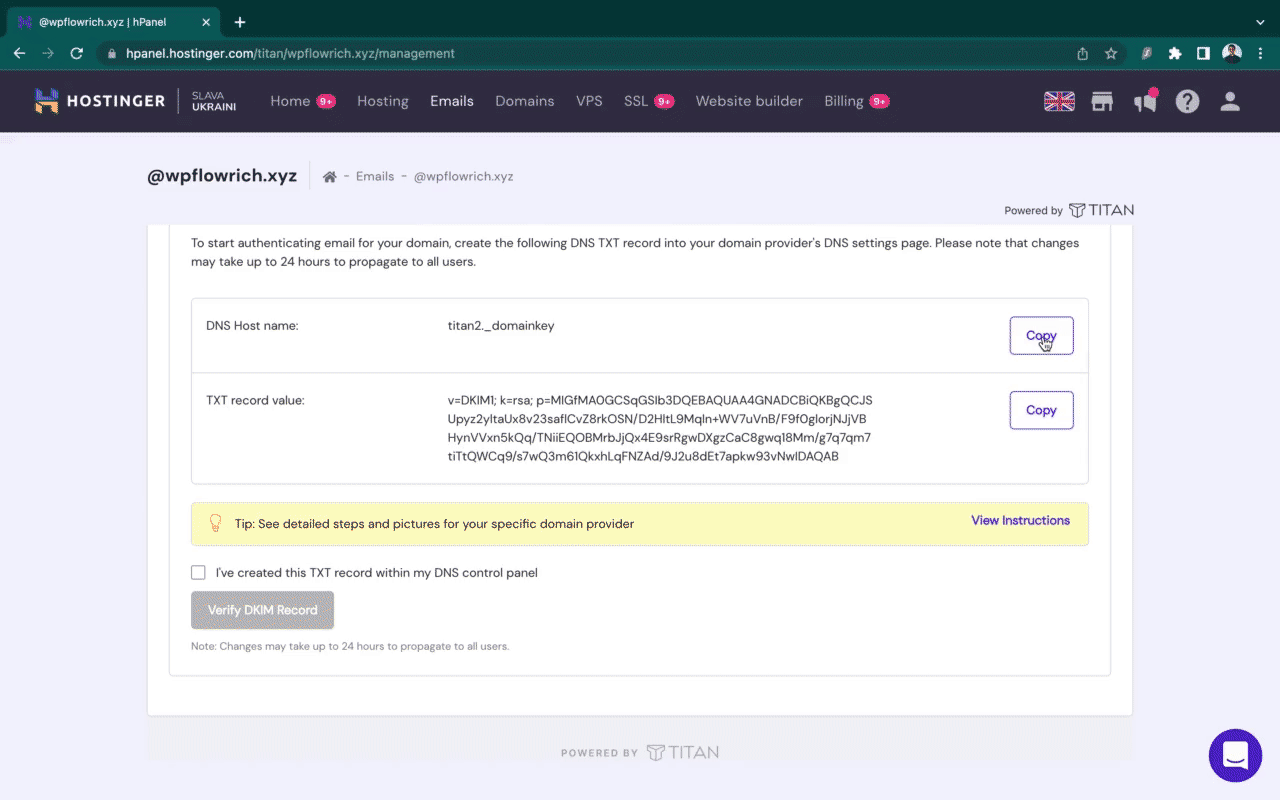Go back in browser history
This screenshot has width=1280, height=800.
point(20,54)
